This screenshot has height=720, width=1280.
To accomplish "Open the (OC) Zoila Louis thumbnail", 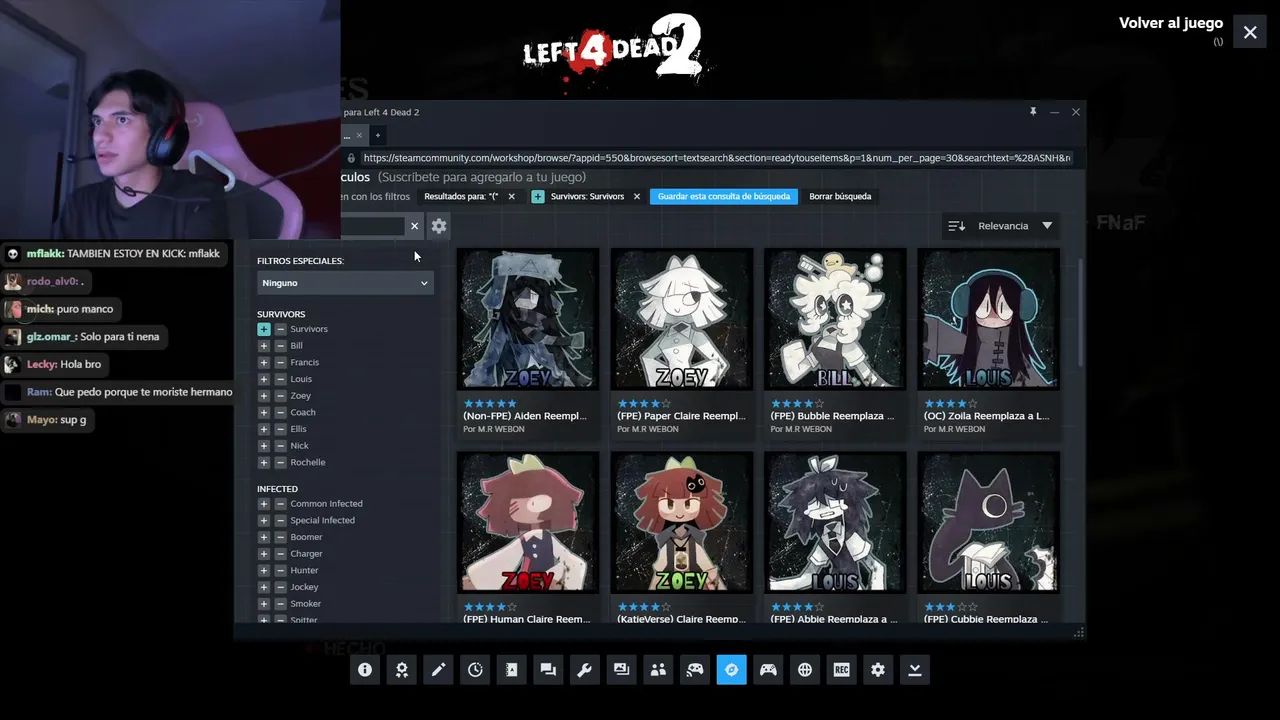I will [988, 319].
